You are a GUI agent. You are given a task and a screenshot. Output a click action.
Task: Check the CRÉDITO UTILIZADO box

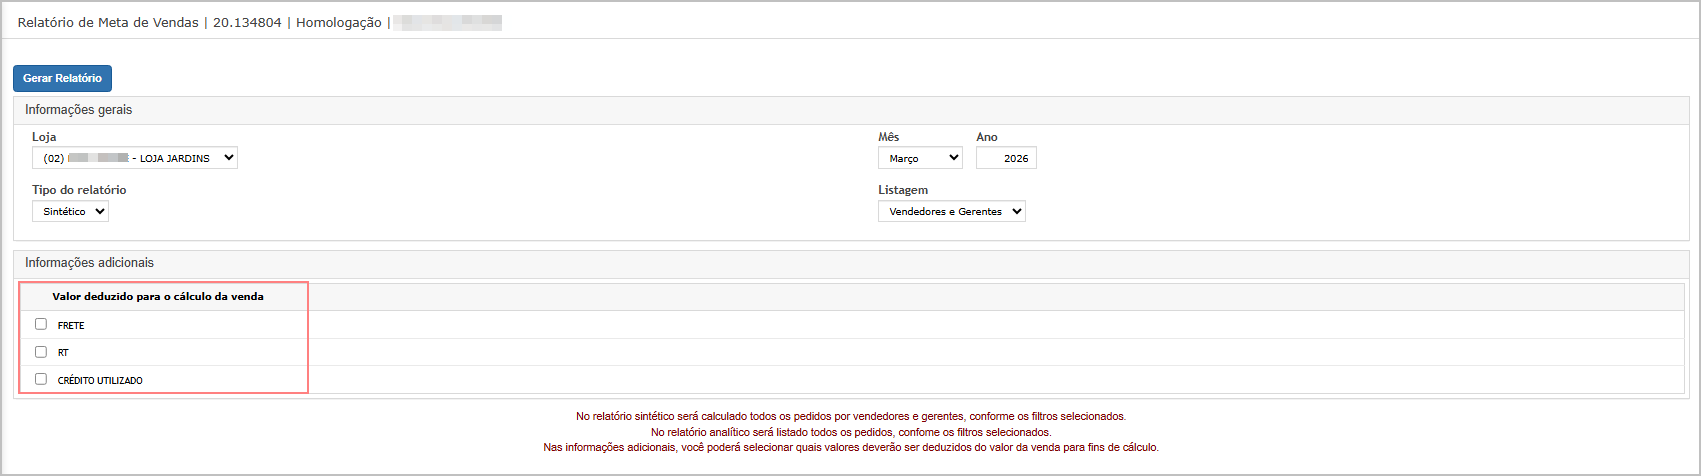click(x=41, y=379)
